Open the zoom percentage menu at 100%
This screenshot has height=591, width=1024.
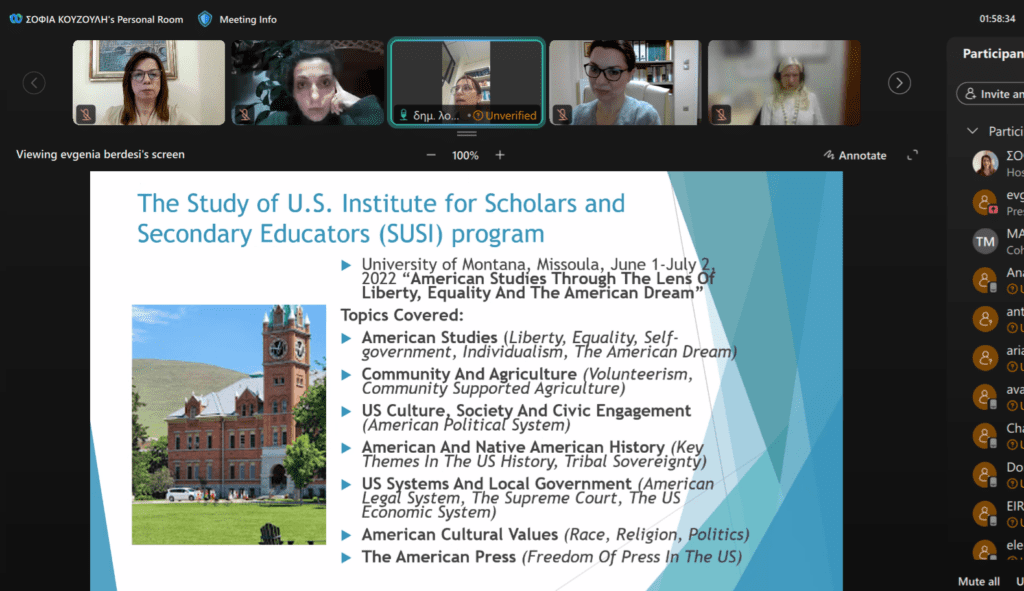tap(465, 155)
